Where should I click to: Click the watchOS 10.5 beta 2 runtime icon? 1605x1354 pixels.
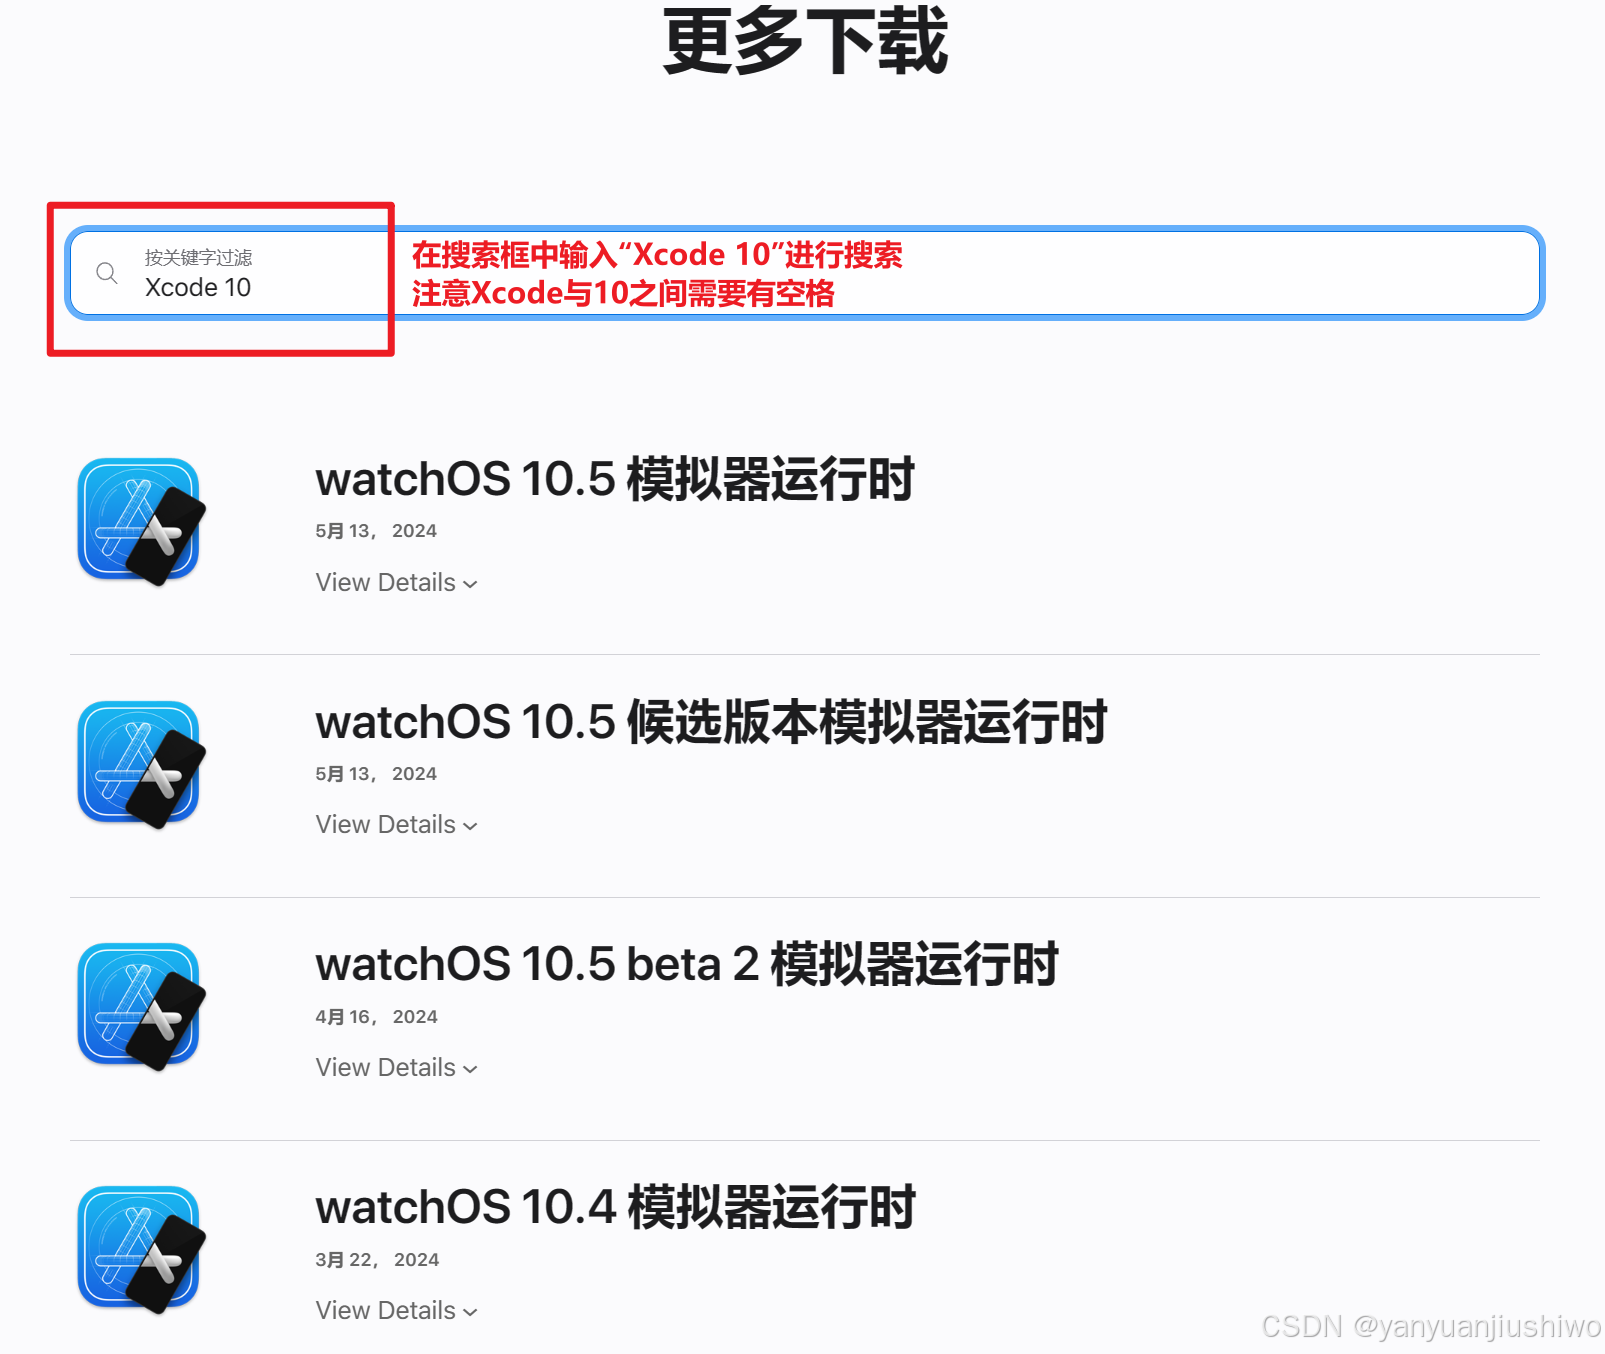[x=141, y=1007]
